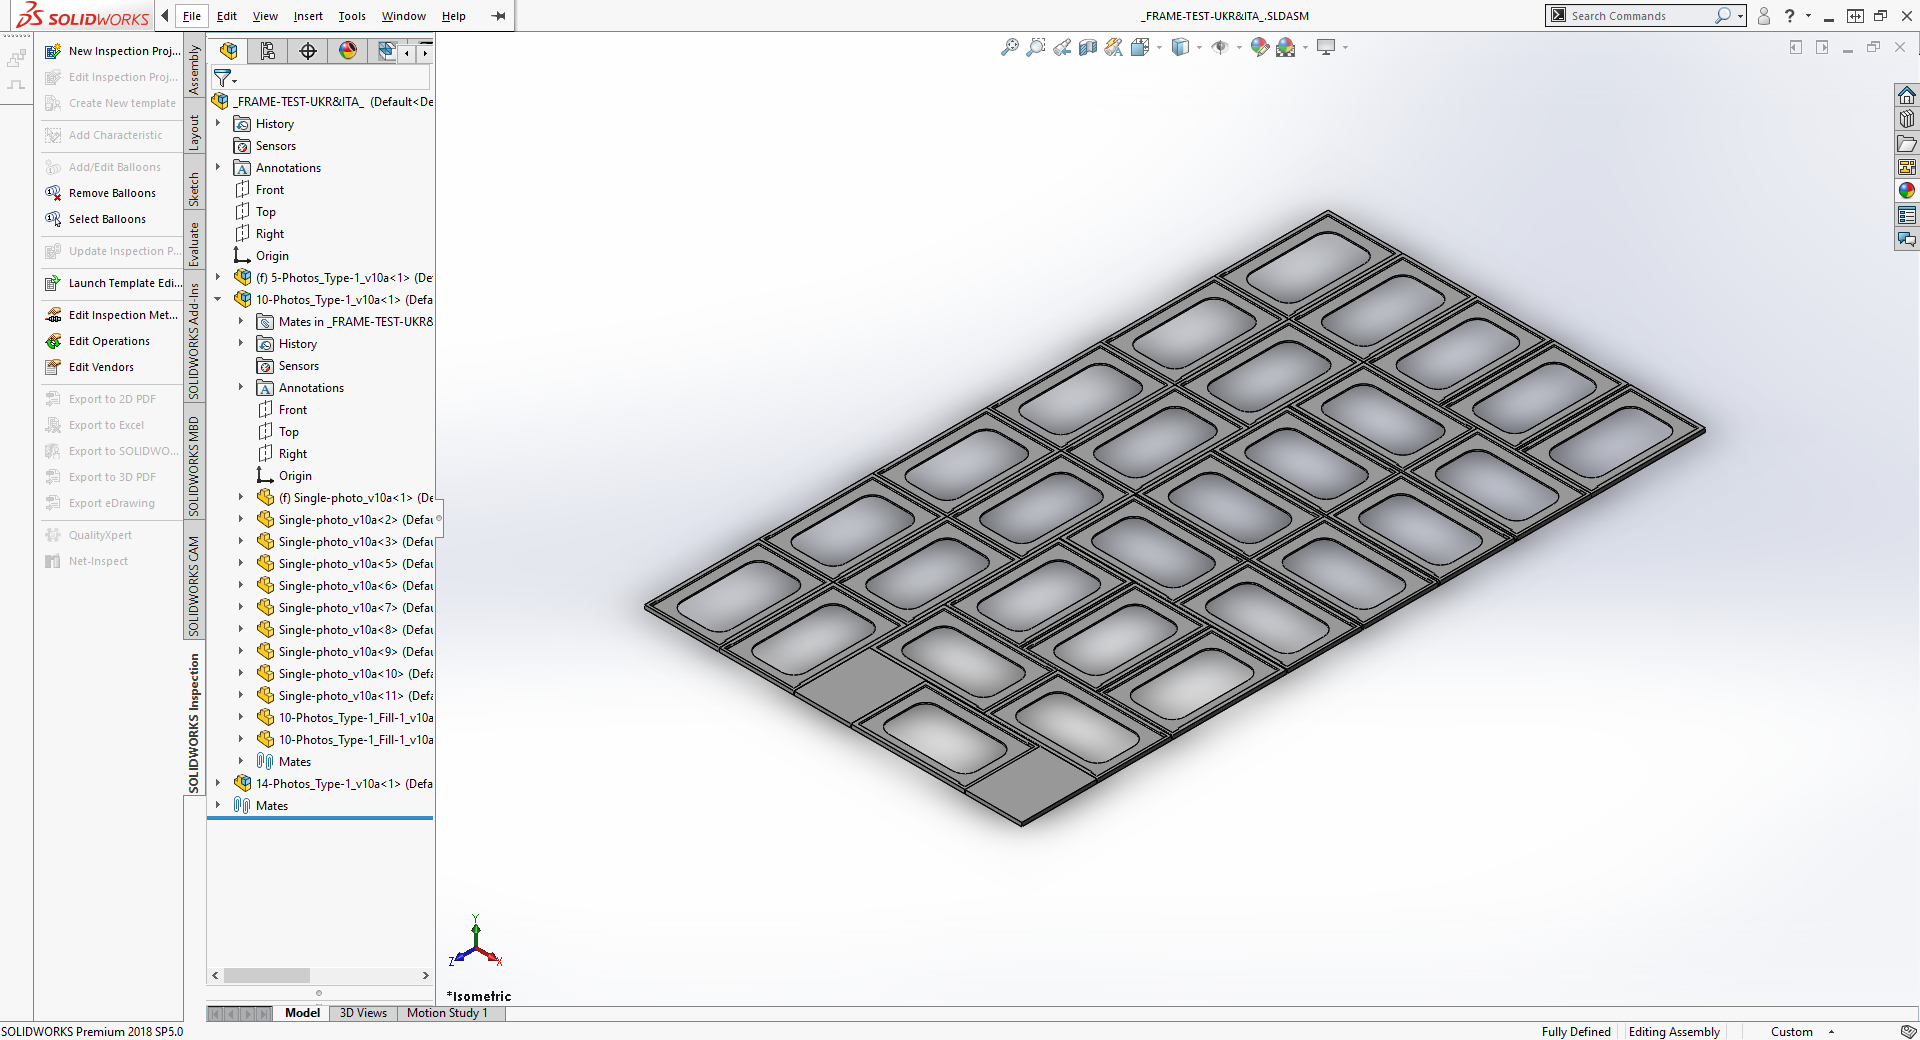
Task: Open the Insert menu
Action: coord(308,16)
